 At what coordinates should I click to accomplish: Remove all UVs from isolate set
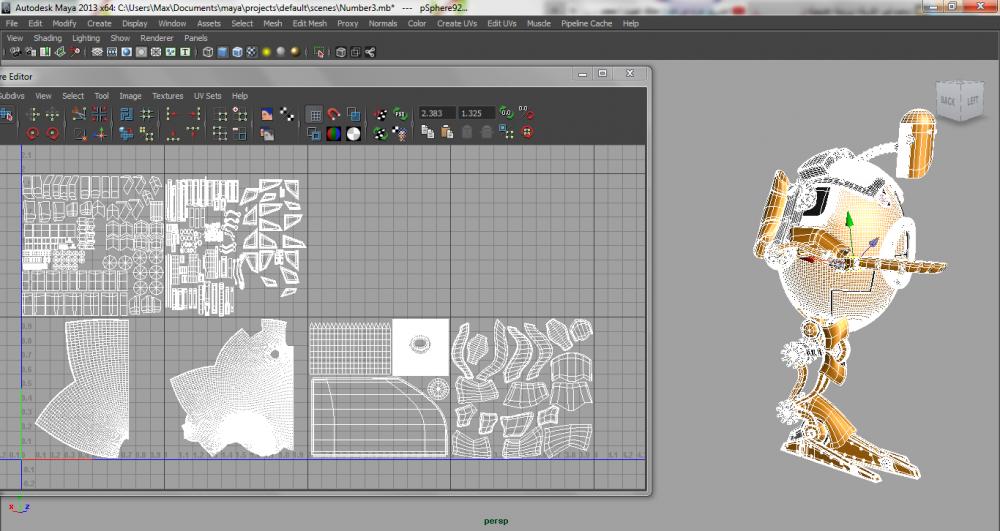pyautogui.click(x=220, y=133)
